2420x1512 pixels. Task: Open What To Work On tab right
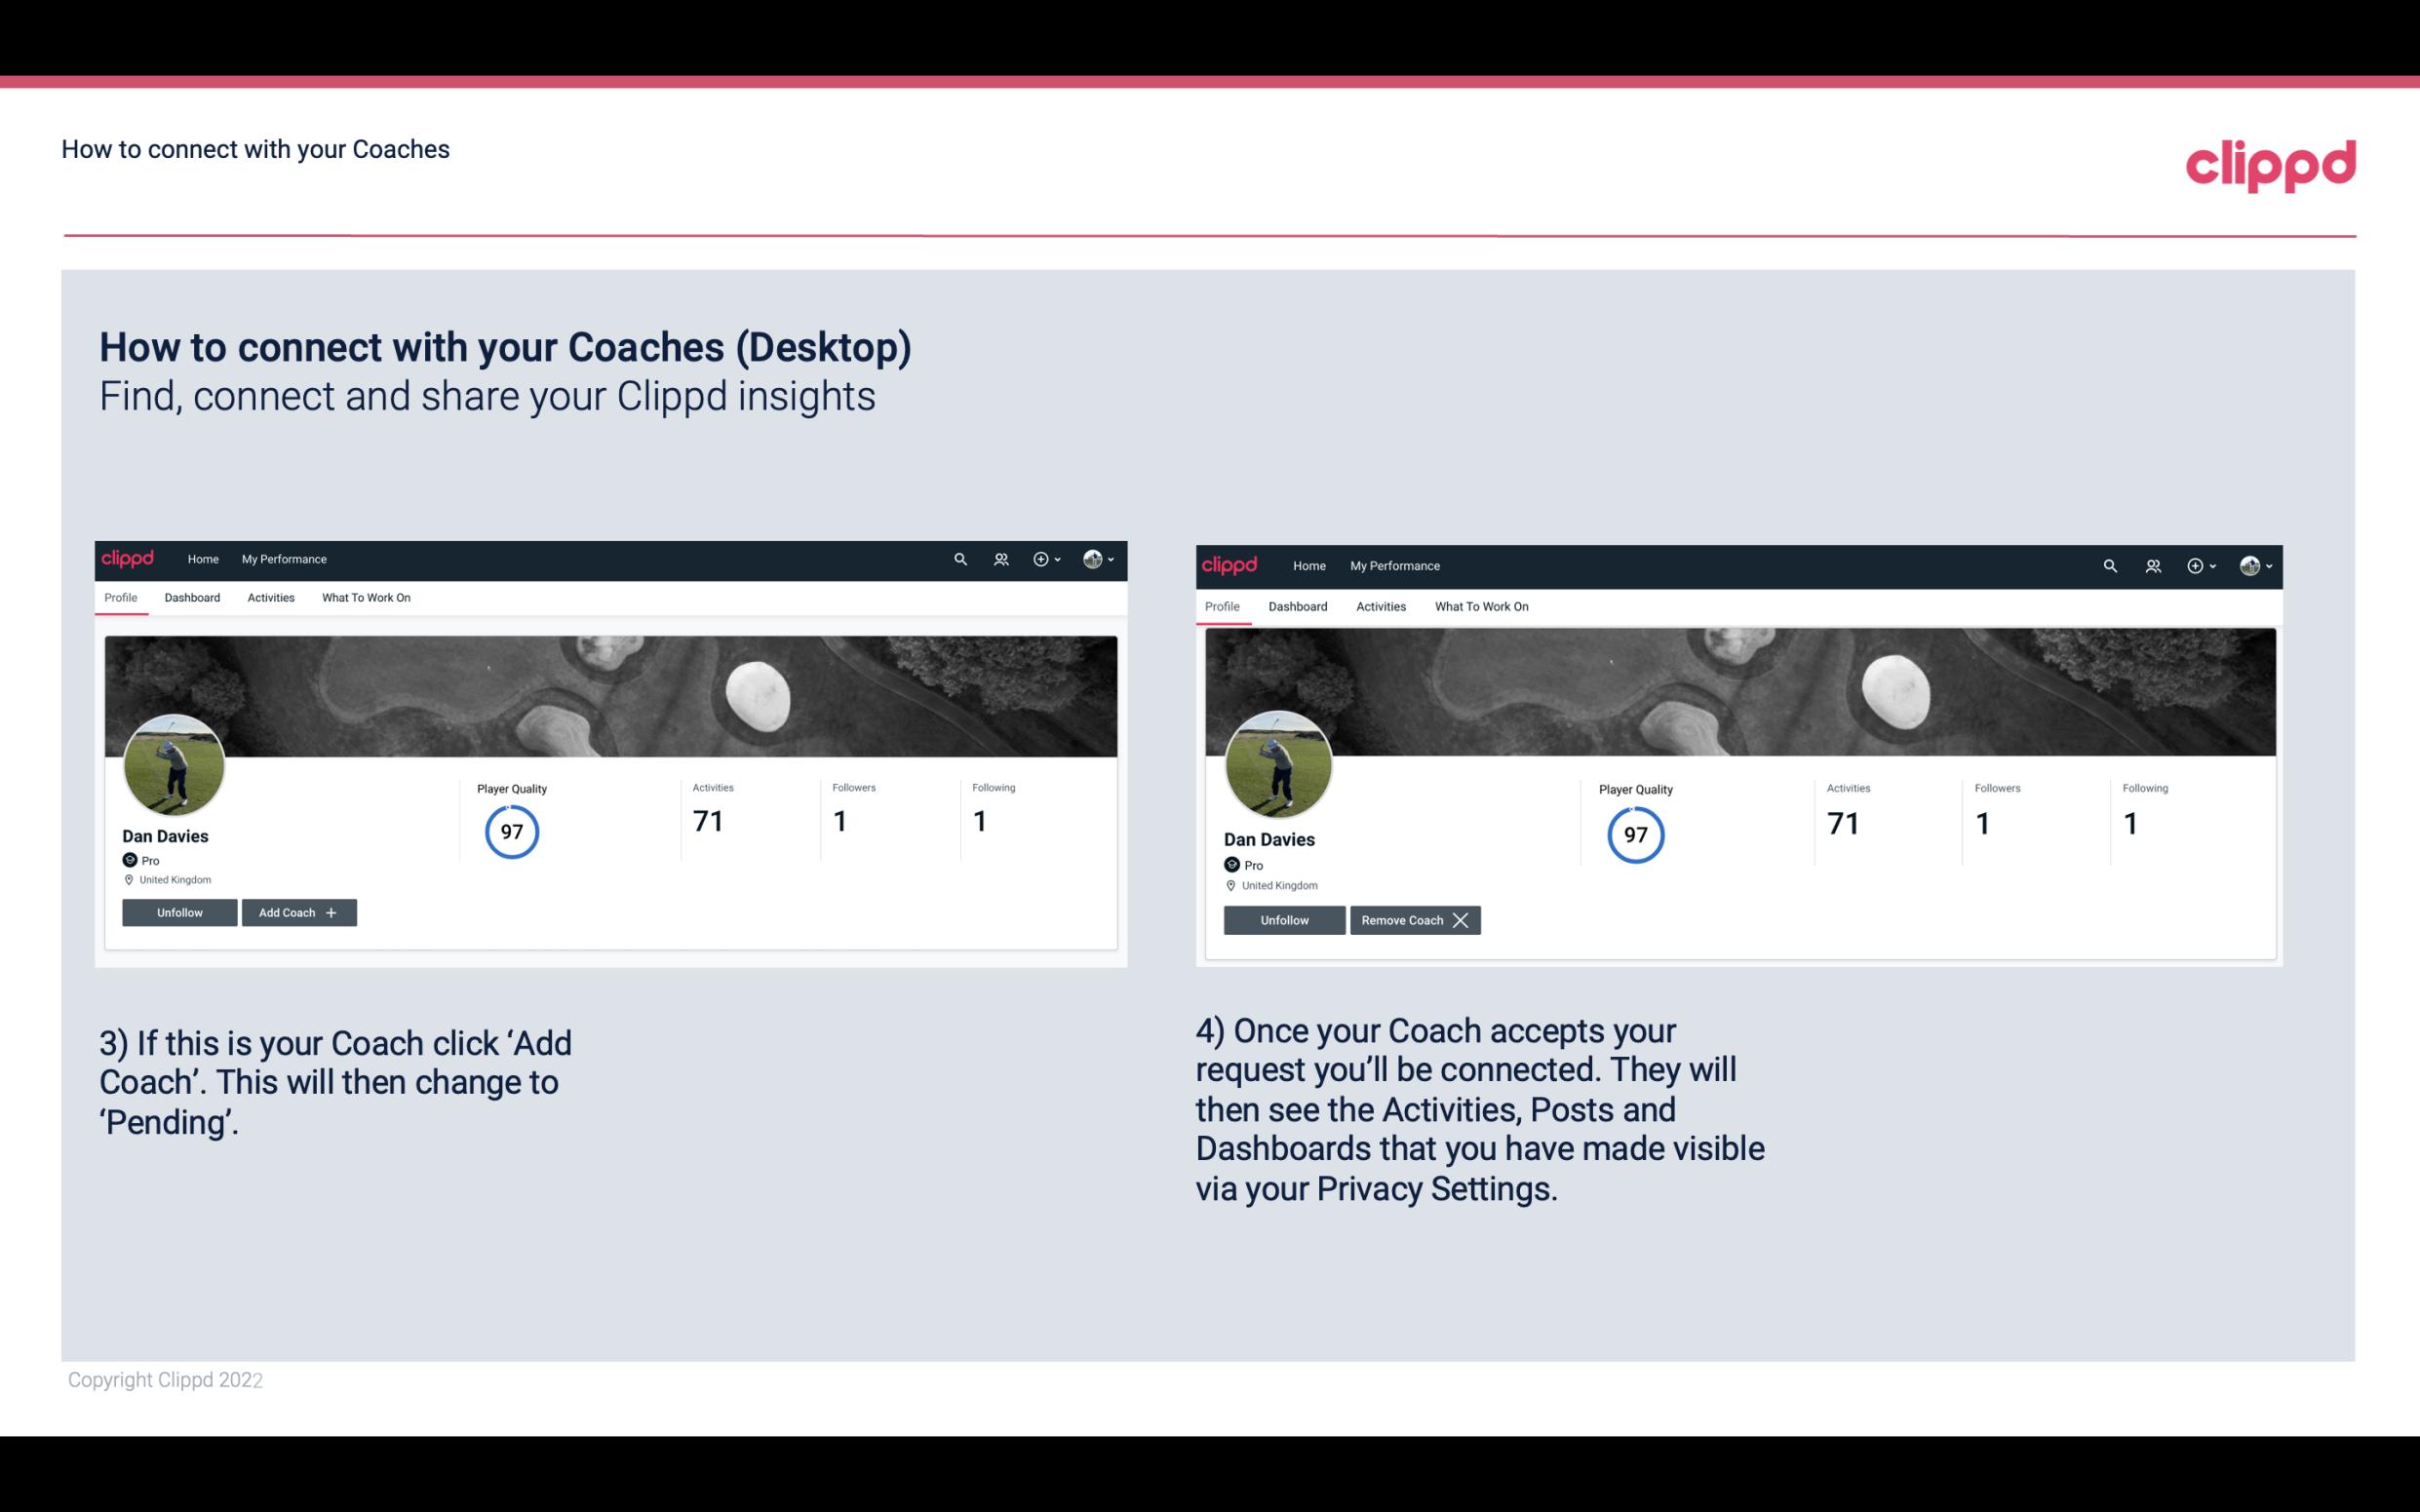[1479, 604]
